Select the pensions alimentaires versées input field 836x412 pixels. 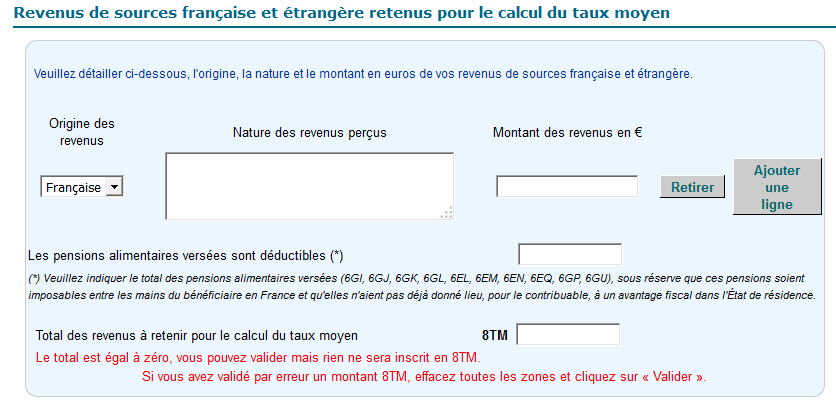coord(570,254)
